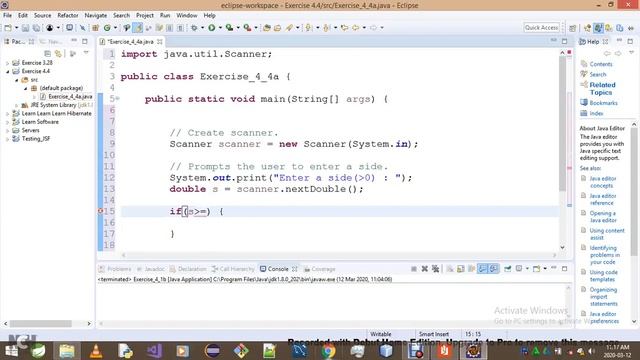
Task: Open the Window menu
Action: tap(187, 16)
